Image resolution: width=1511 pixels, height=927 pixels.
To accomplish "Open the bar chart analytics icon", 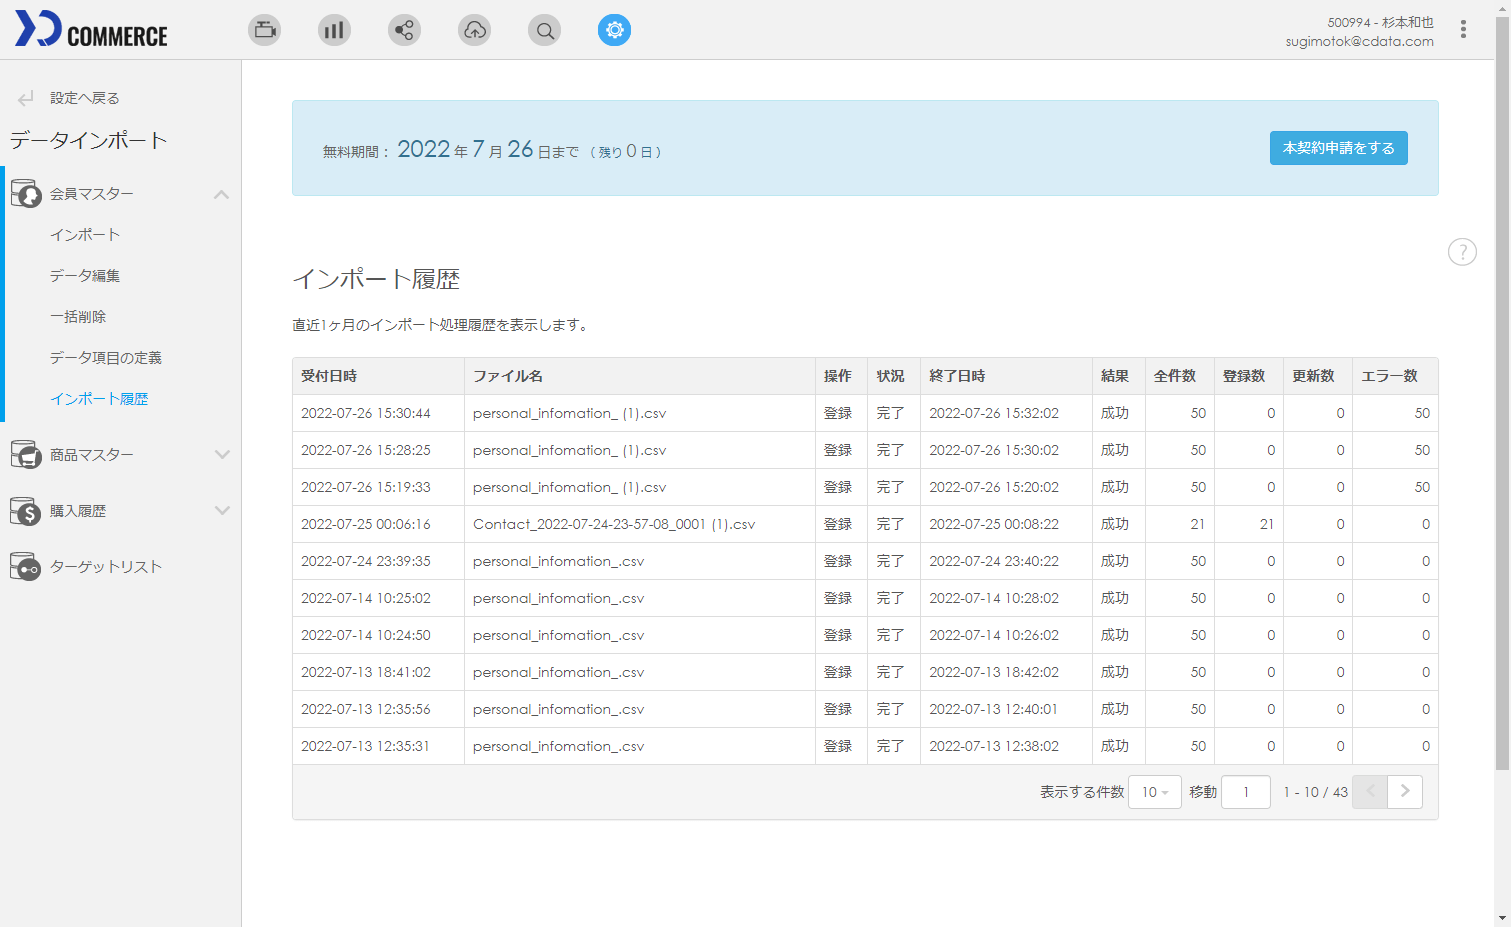I will 334,30.
